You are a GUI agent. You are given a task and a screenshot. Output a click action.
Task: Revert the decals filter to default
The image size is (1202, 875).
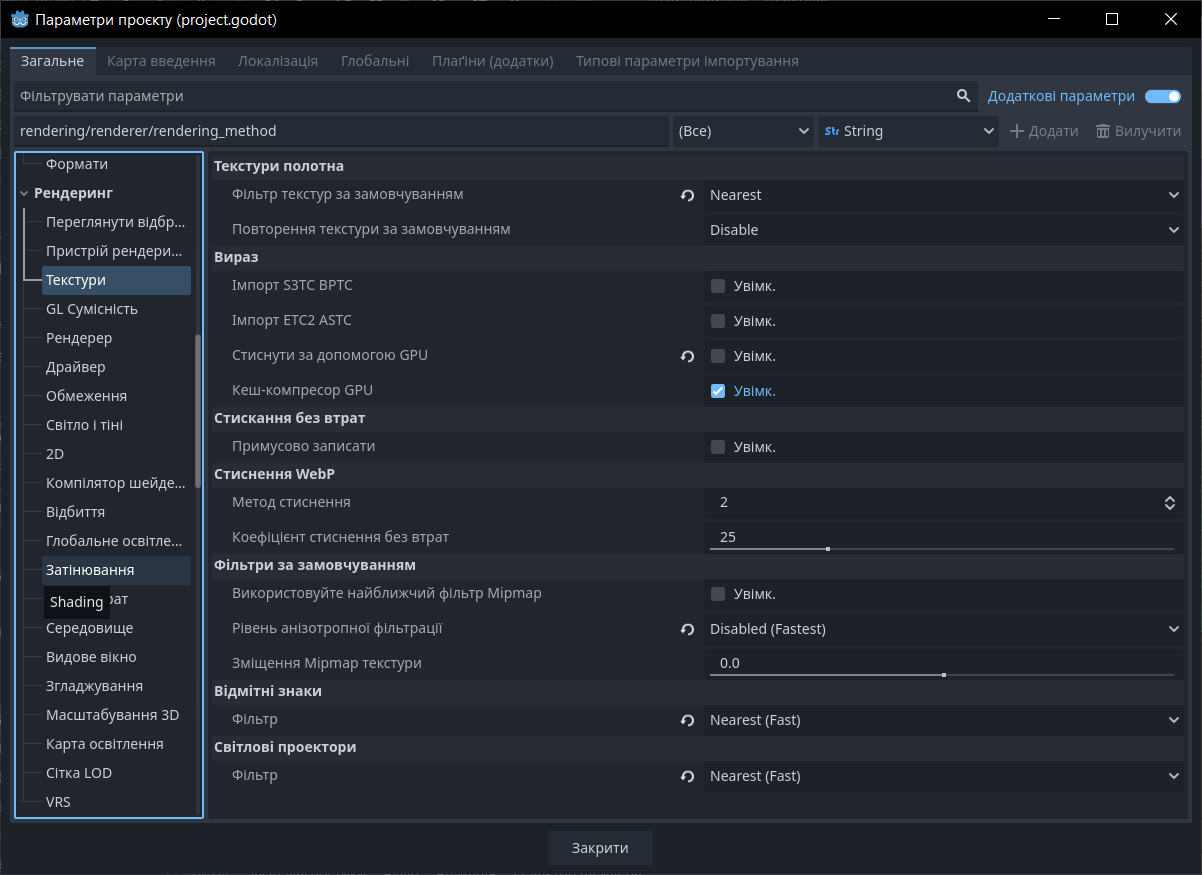[687, 720]
